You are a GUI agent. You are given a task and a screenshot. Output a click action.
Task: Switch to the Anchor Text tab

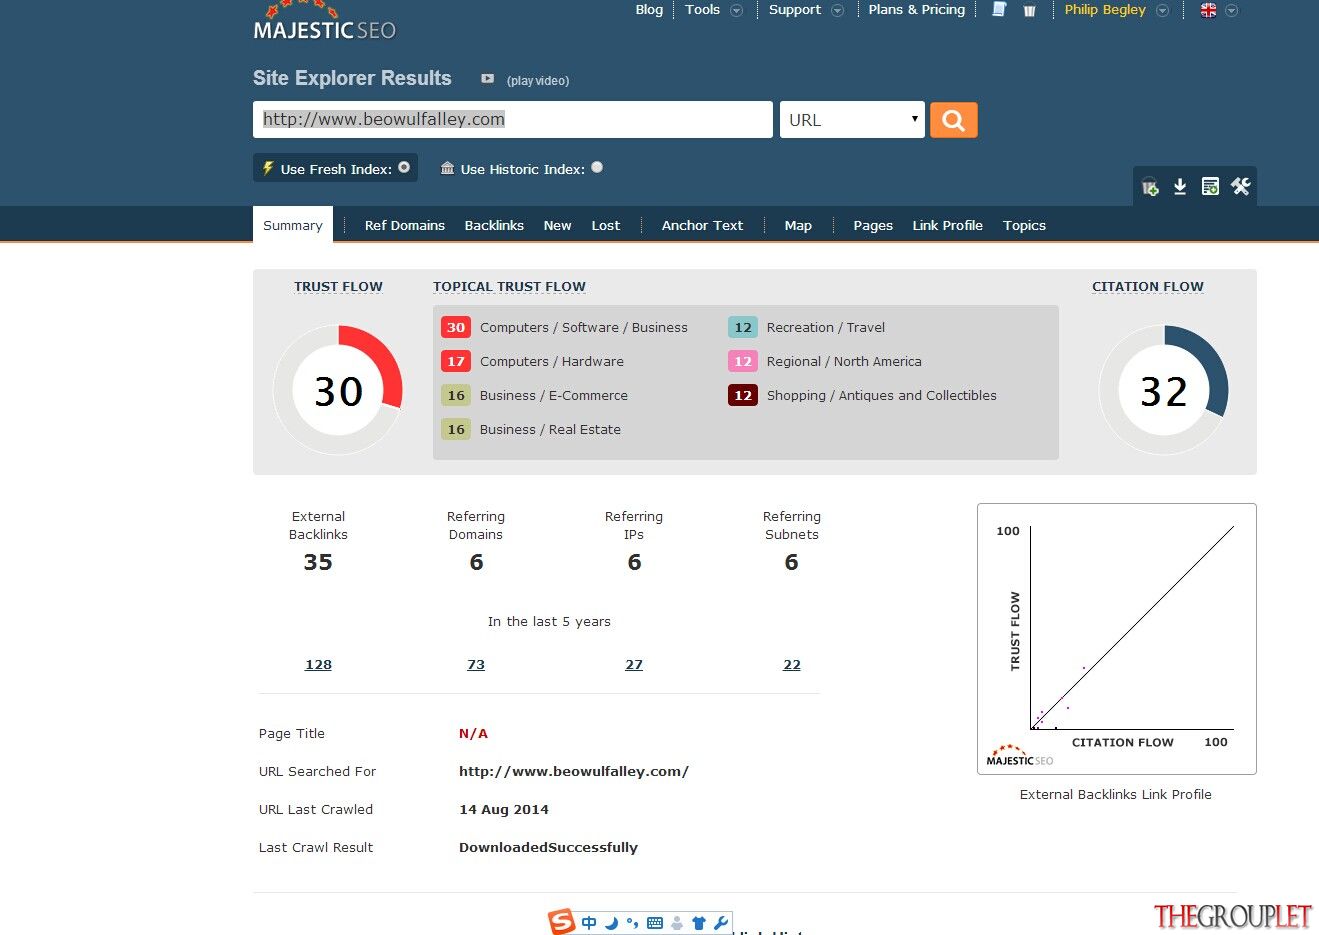[702, 225]
